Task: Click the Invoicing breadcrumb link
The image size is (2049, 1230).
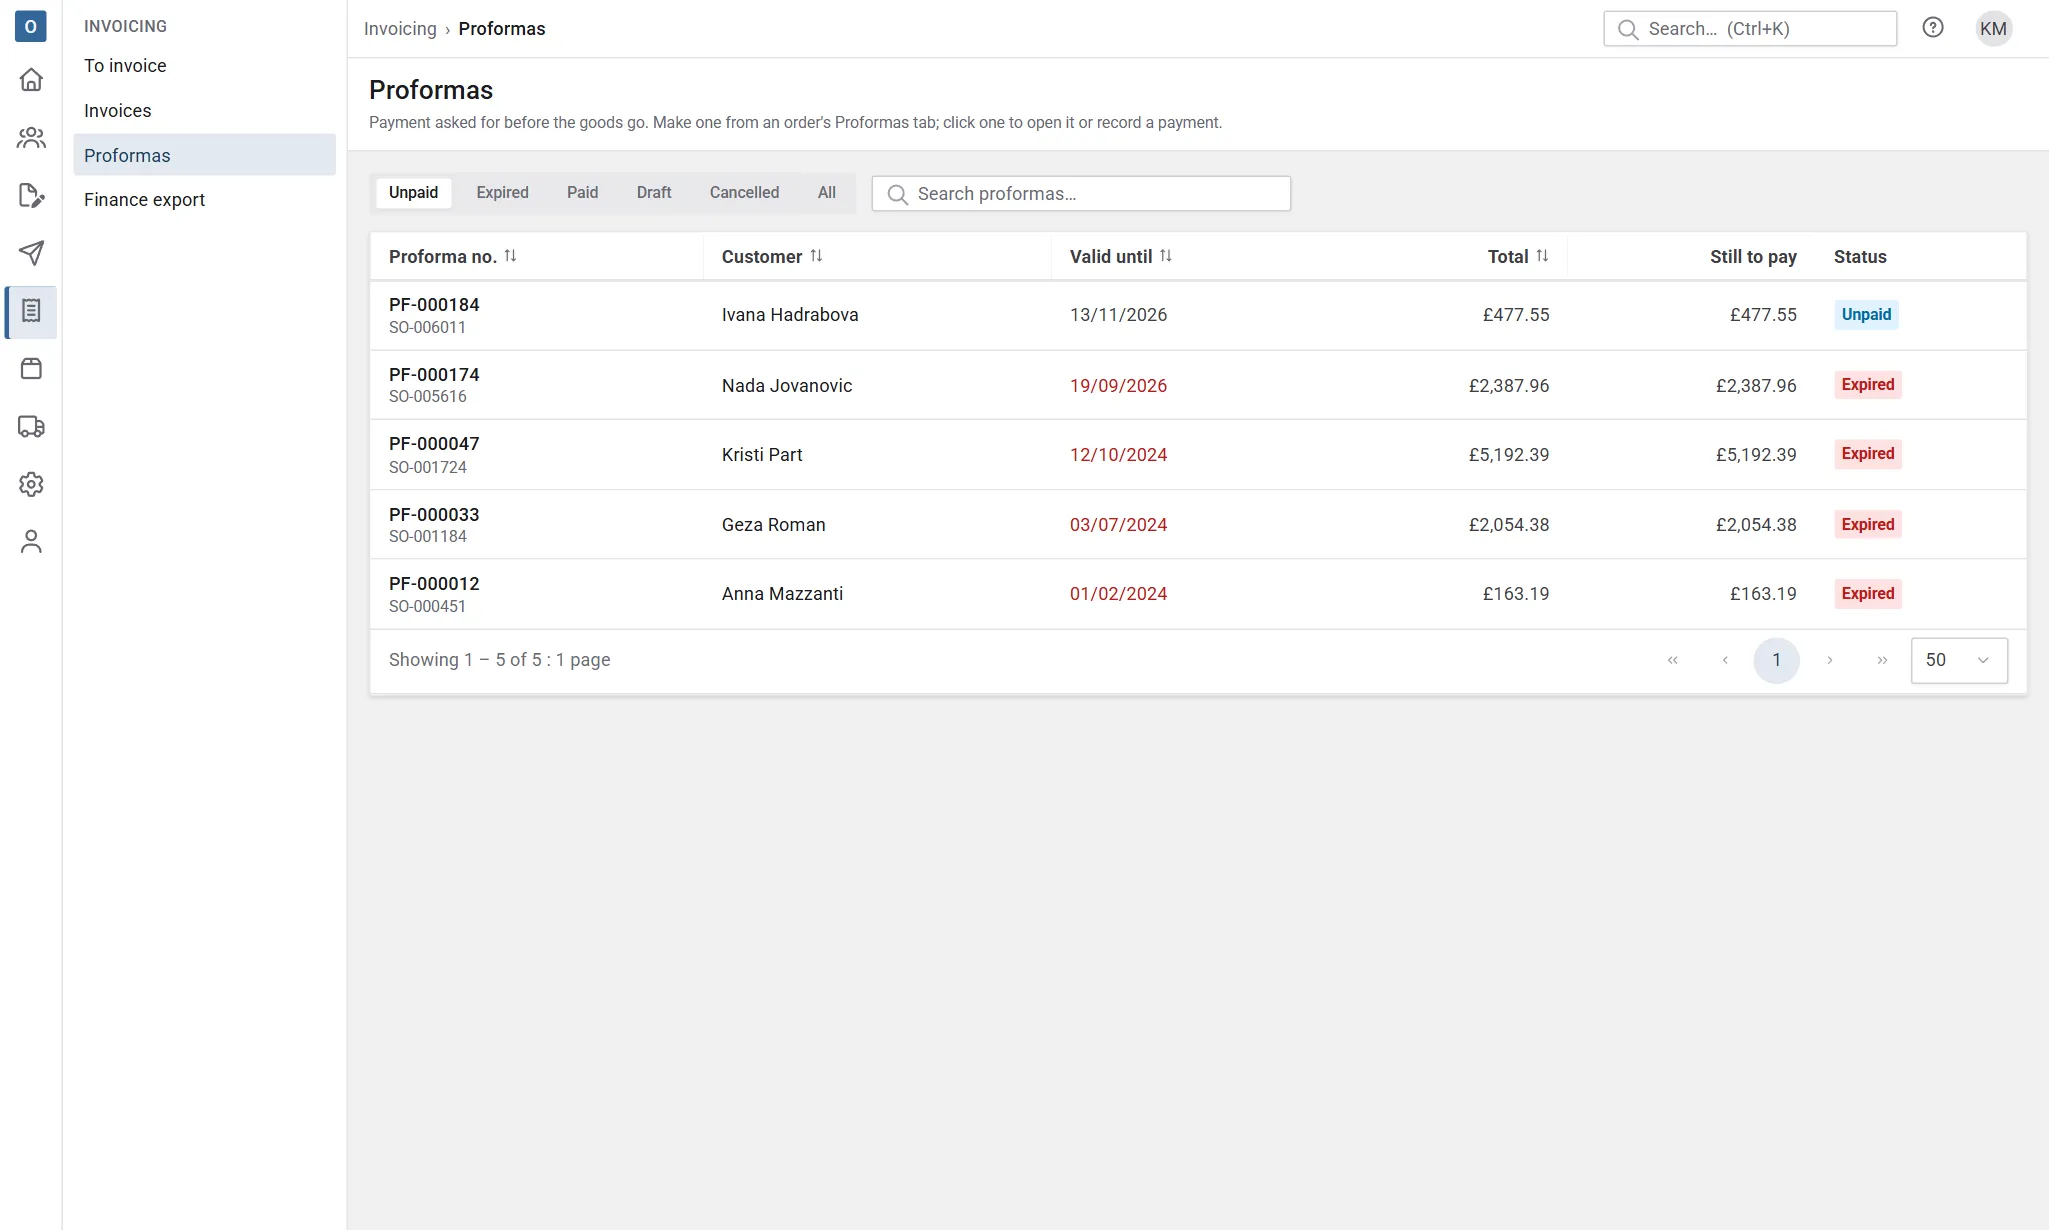Action: point(400,29)
